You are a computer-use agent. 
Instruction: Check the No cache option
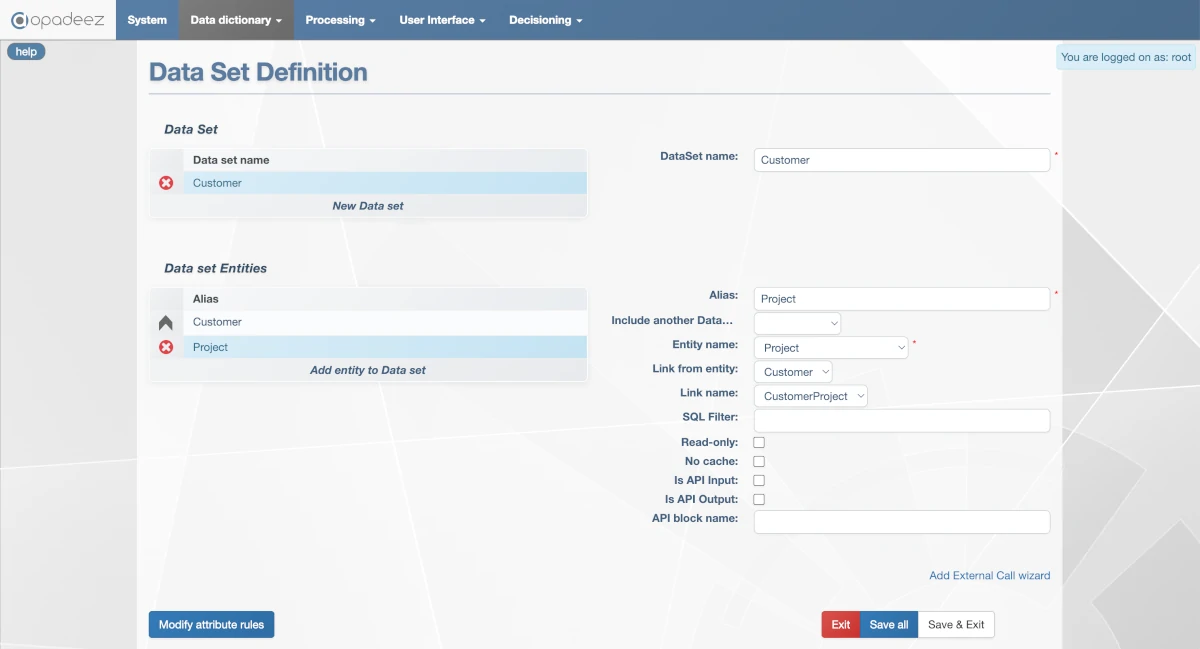758,461
